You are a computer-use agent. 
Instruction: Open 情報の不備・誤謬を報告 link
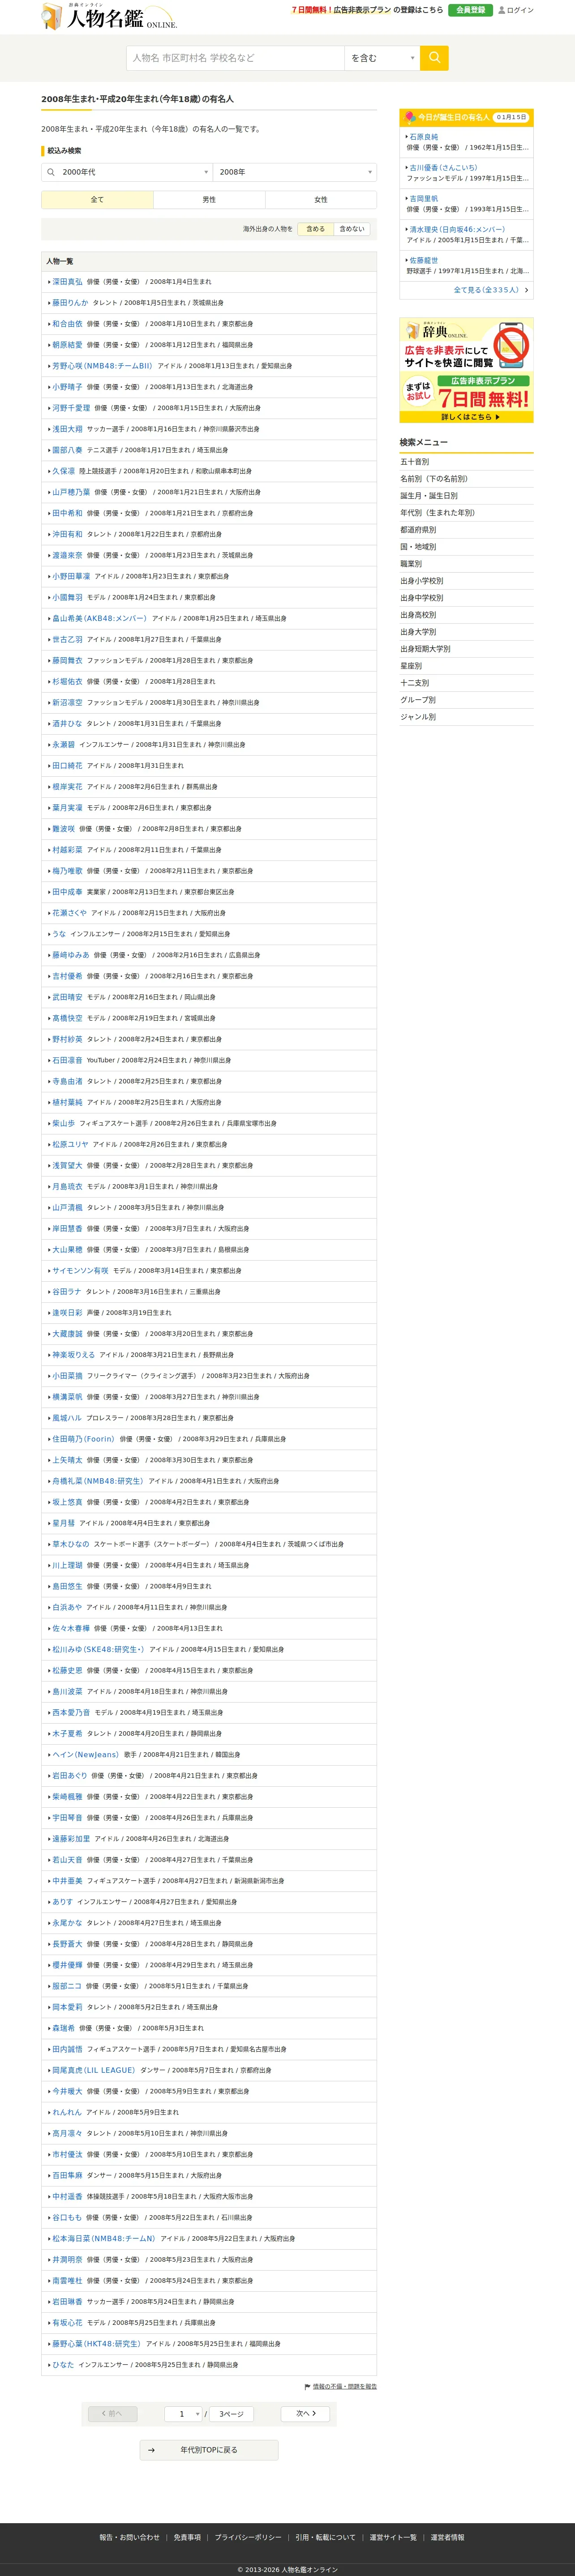[345, 2386]
